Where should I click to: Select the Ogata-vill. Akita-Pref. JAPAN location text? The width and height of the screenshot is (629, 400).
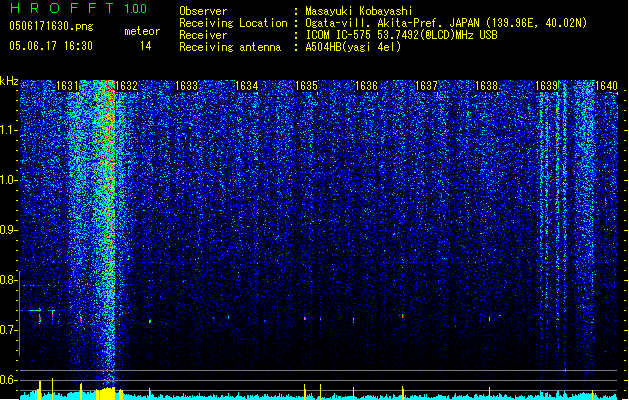pyautogui.click(x=446, y=23)
